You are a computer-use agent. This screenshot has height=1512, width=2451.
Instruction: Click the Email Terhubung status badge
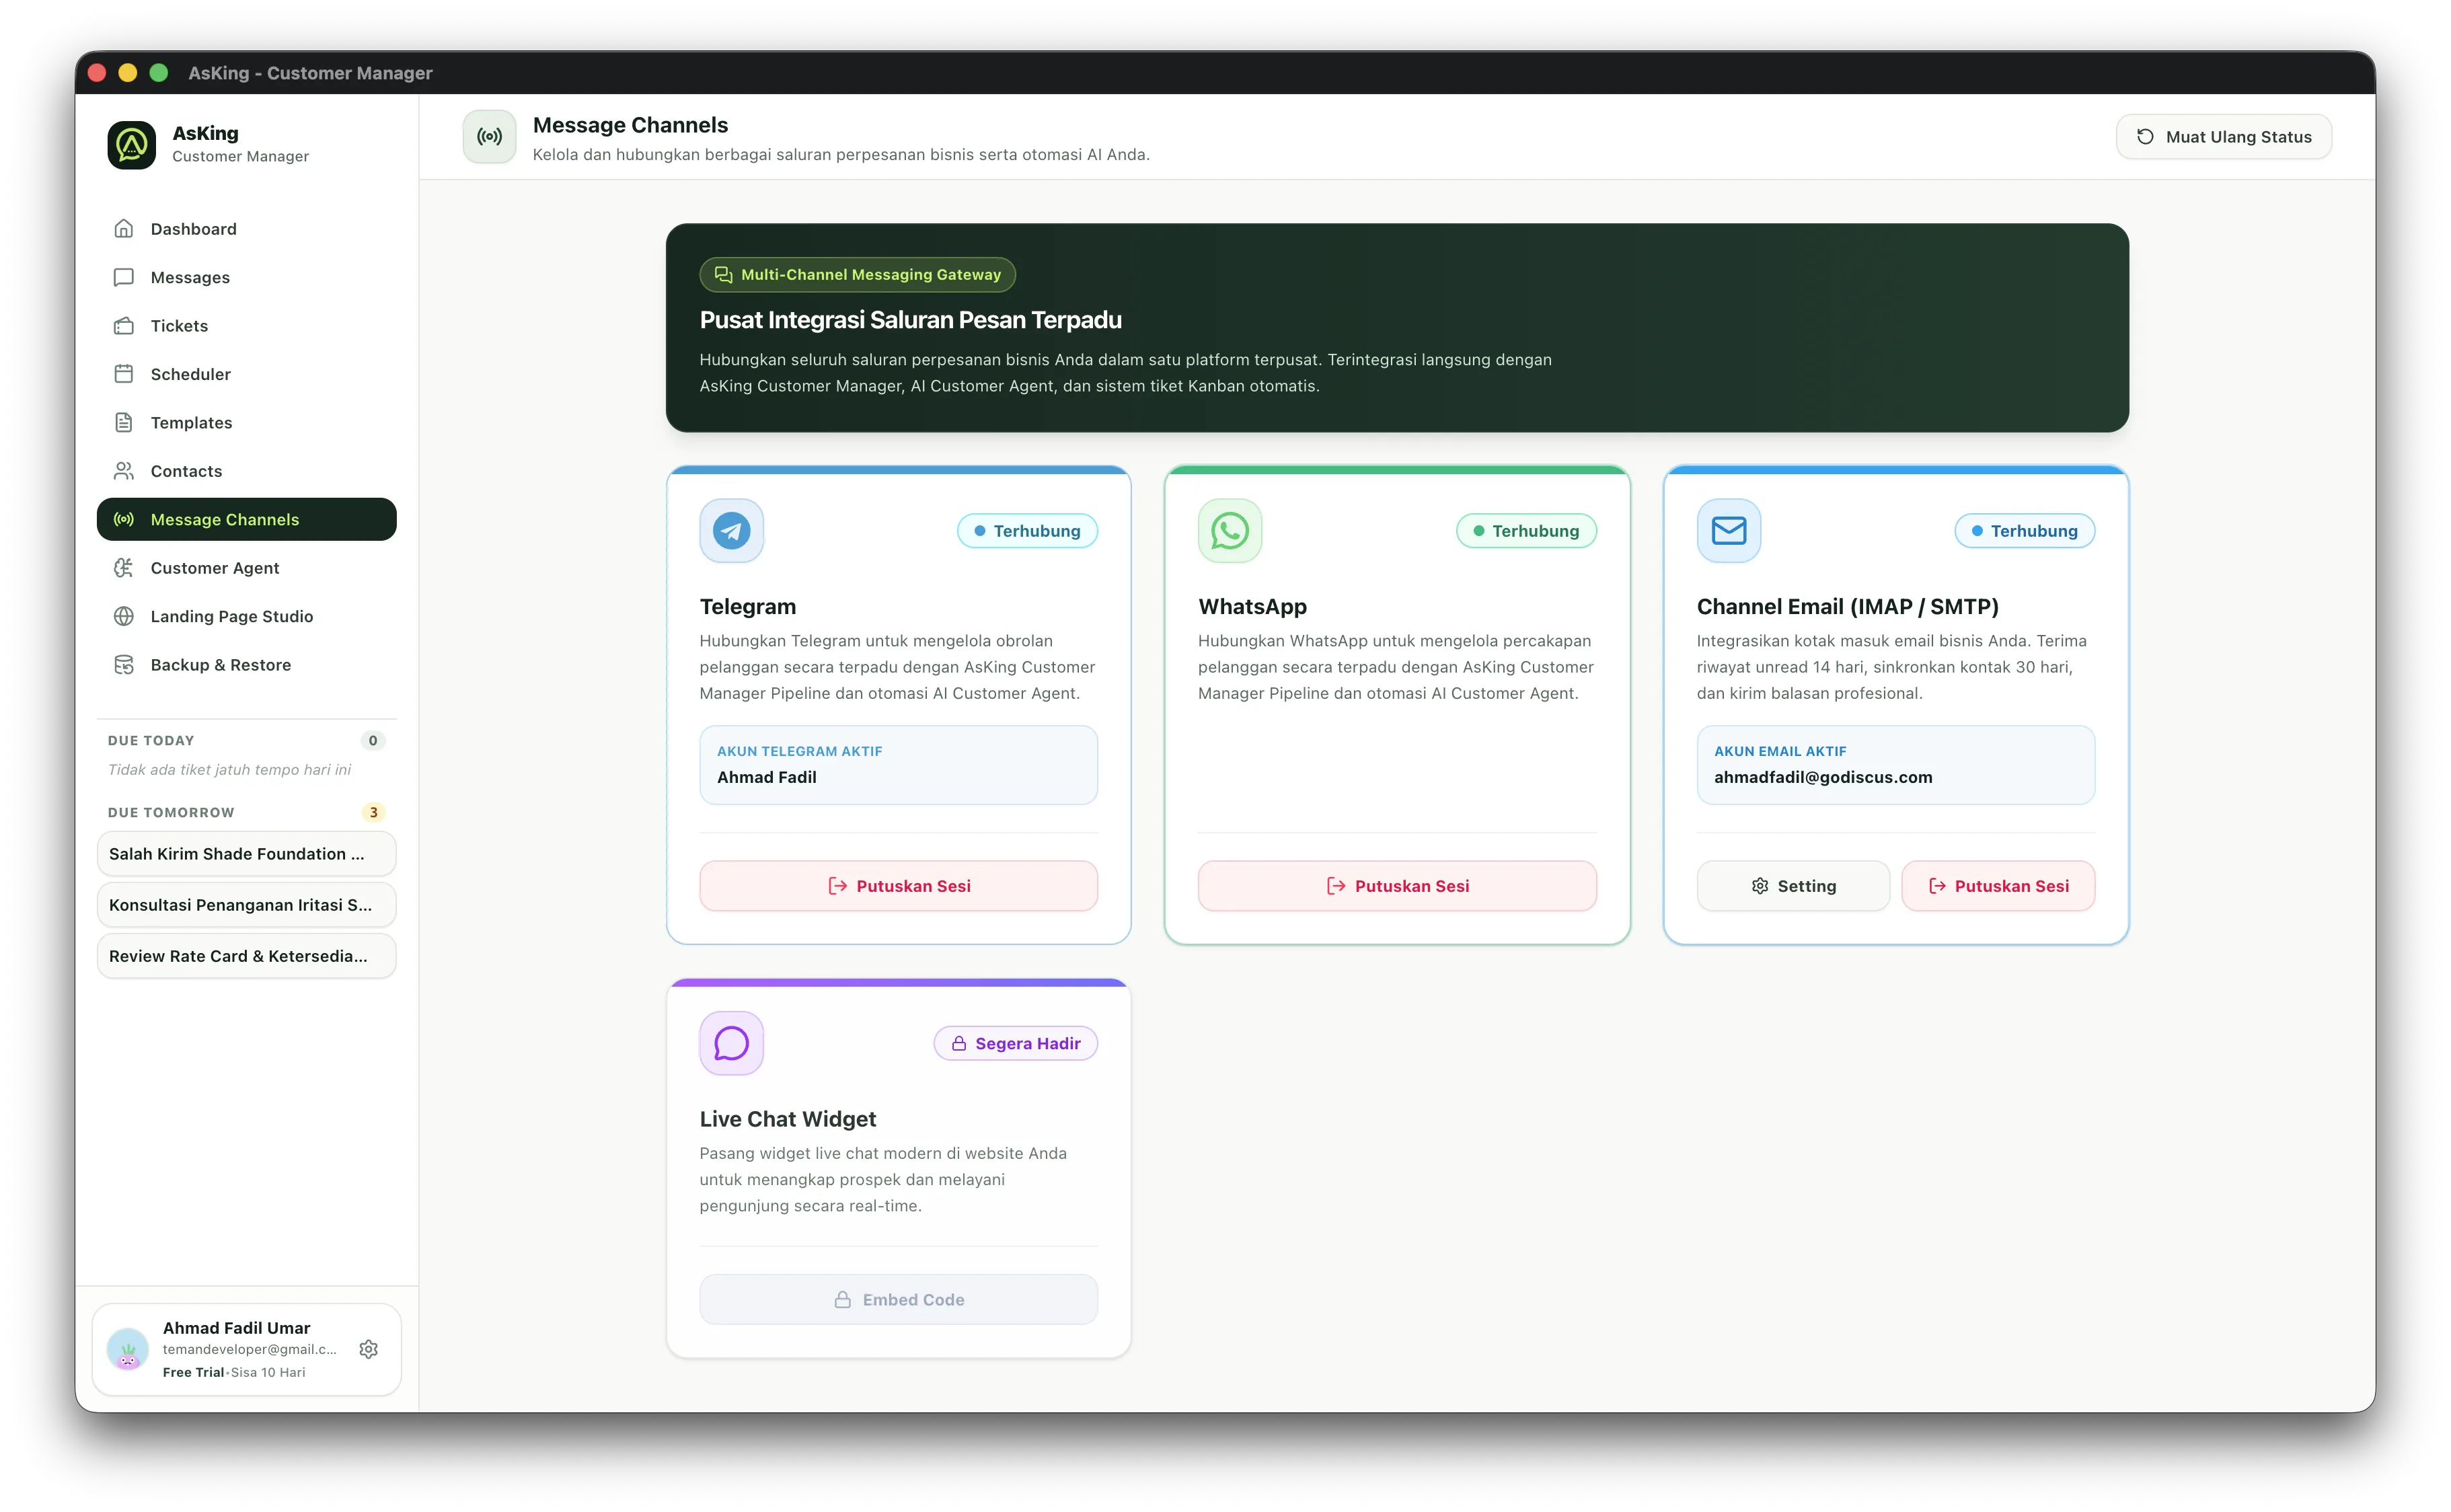click(2024, 531)
